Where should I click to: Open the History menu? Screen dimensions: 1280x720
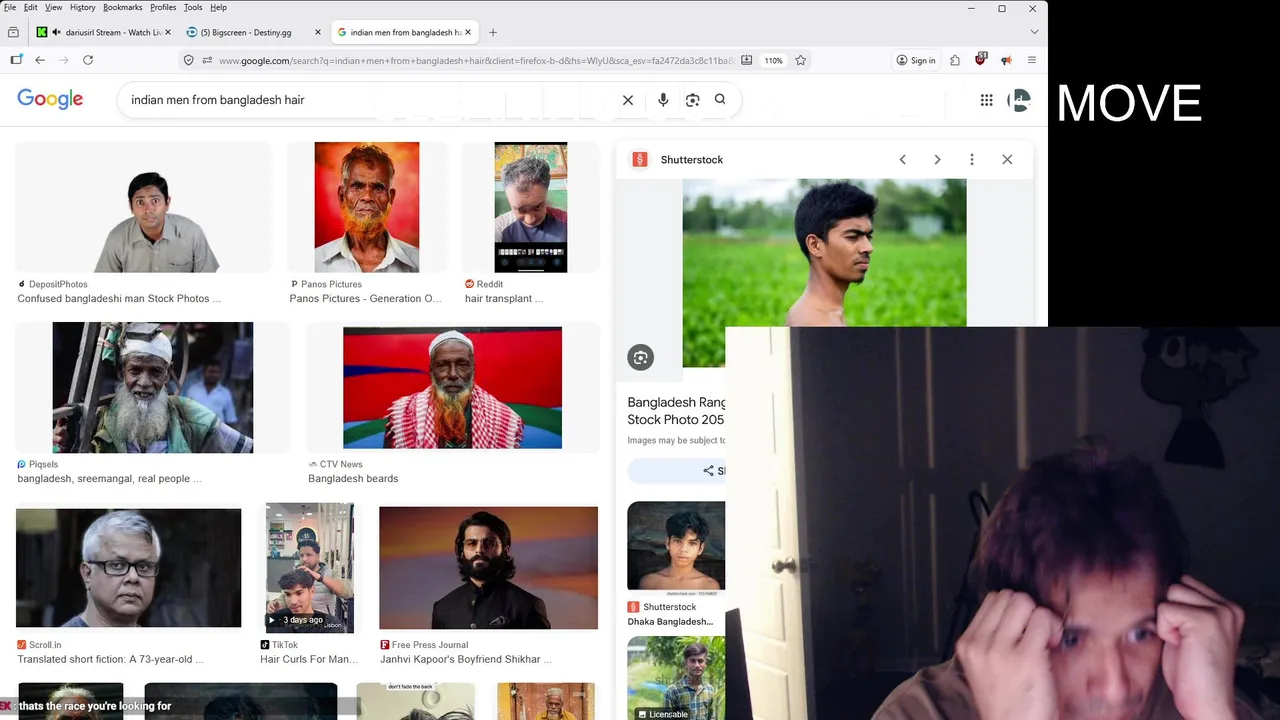click(x=82, y=7)
